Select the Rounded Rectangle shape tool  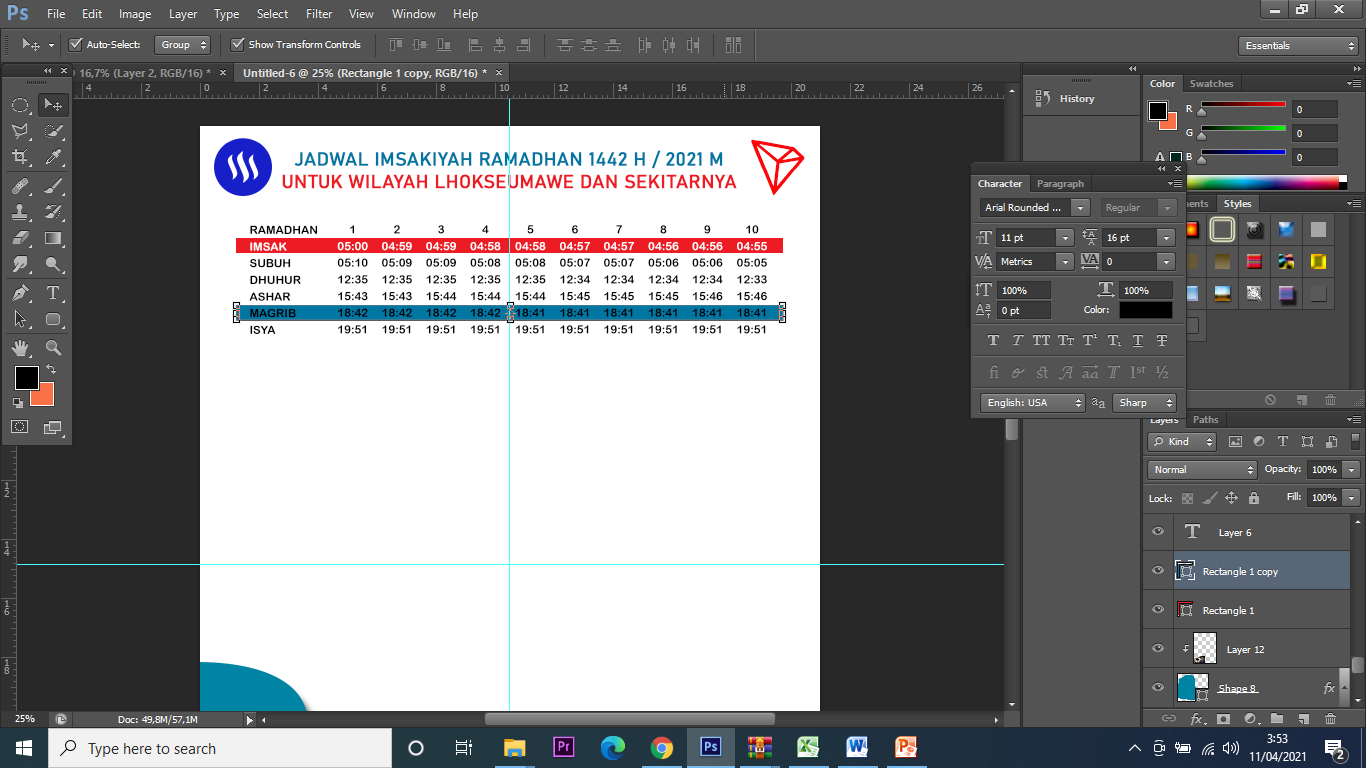coord(54,319)
